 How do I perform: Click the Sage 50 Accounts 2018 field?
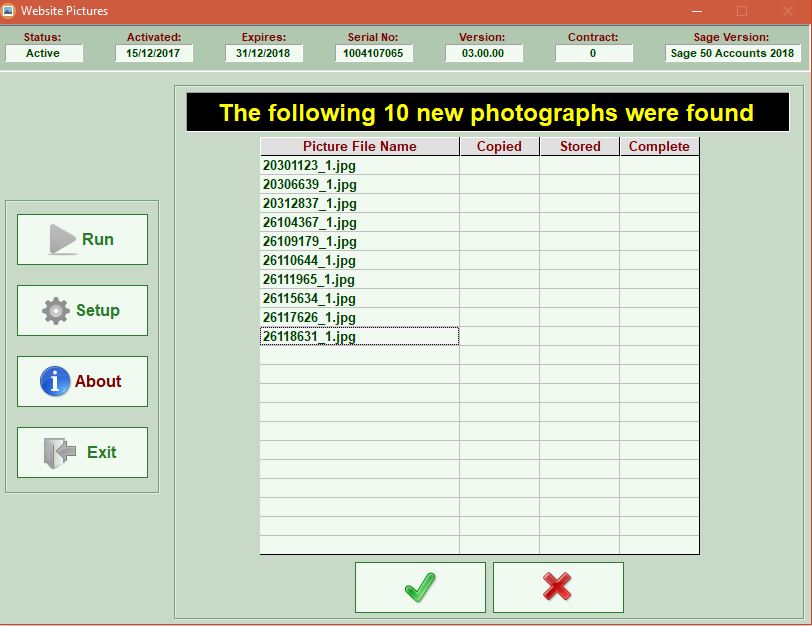click(733, 53)
